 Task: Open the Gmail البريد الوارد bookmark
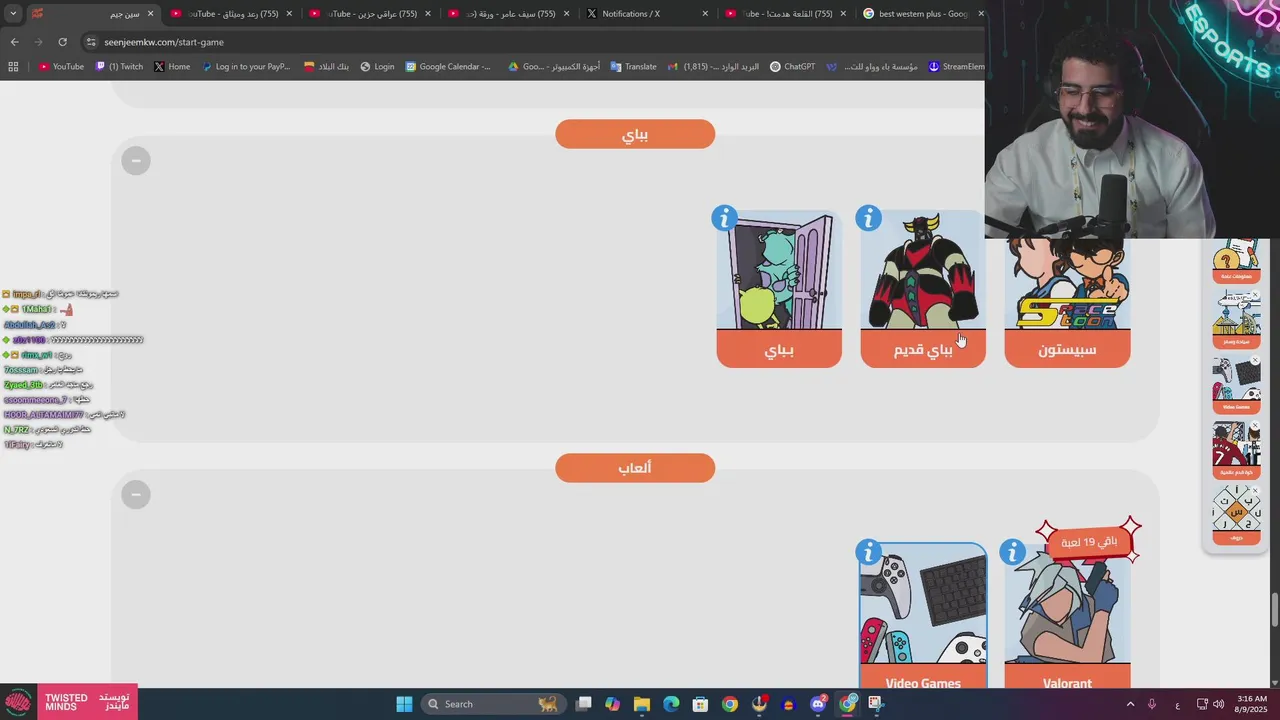click(x=714, y=67)
